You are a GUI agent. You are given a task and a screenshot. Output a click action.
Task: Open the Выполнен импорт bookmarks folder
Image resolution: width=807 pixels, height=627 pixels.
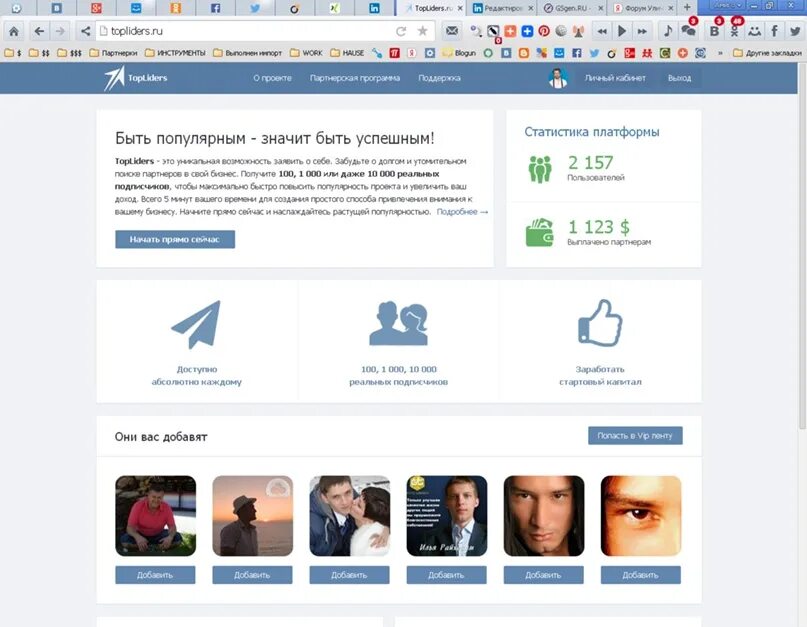pyautogui.click(x=248, y=53)
